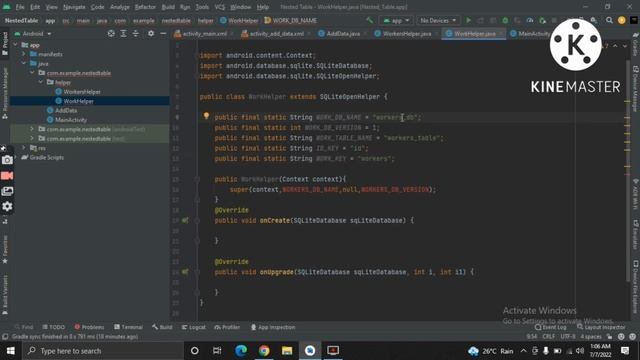Viewport: 640px width, 360px height.
Task: Open the Event Log button
Action: pyautogui.click(x=551, y=327)
